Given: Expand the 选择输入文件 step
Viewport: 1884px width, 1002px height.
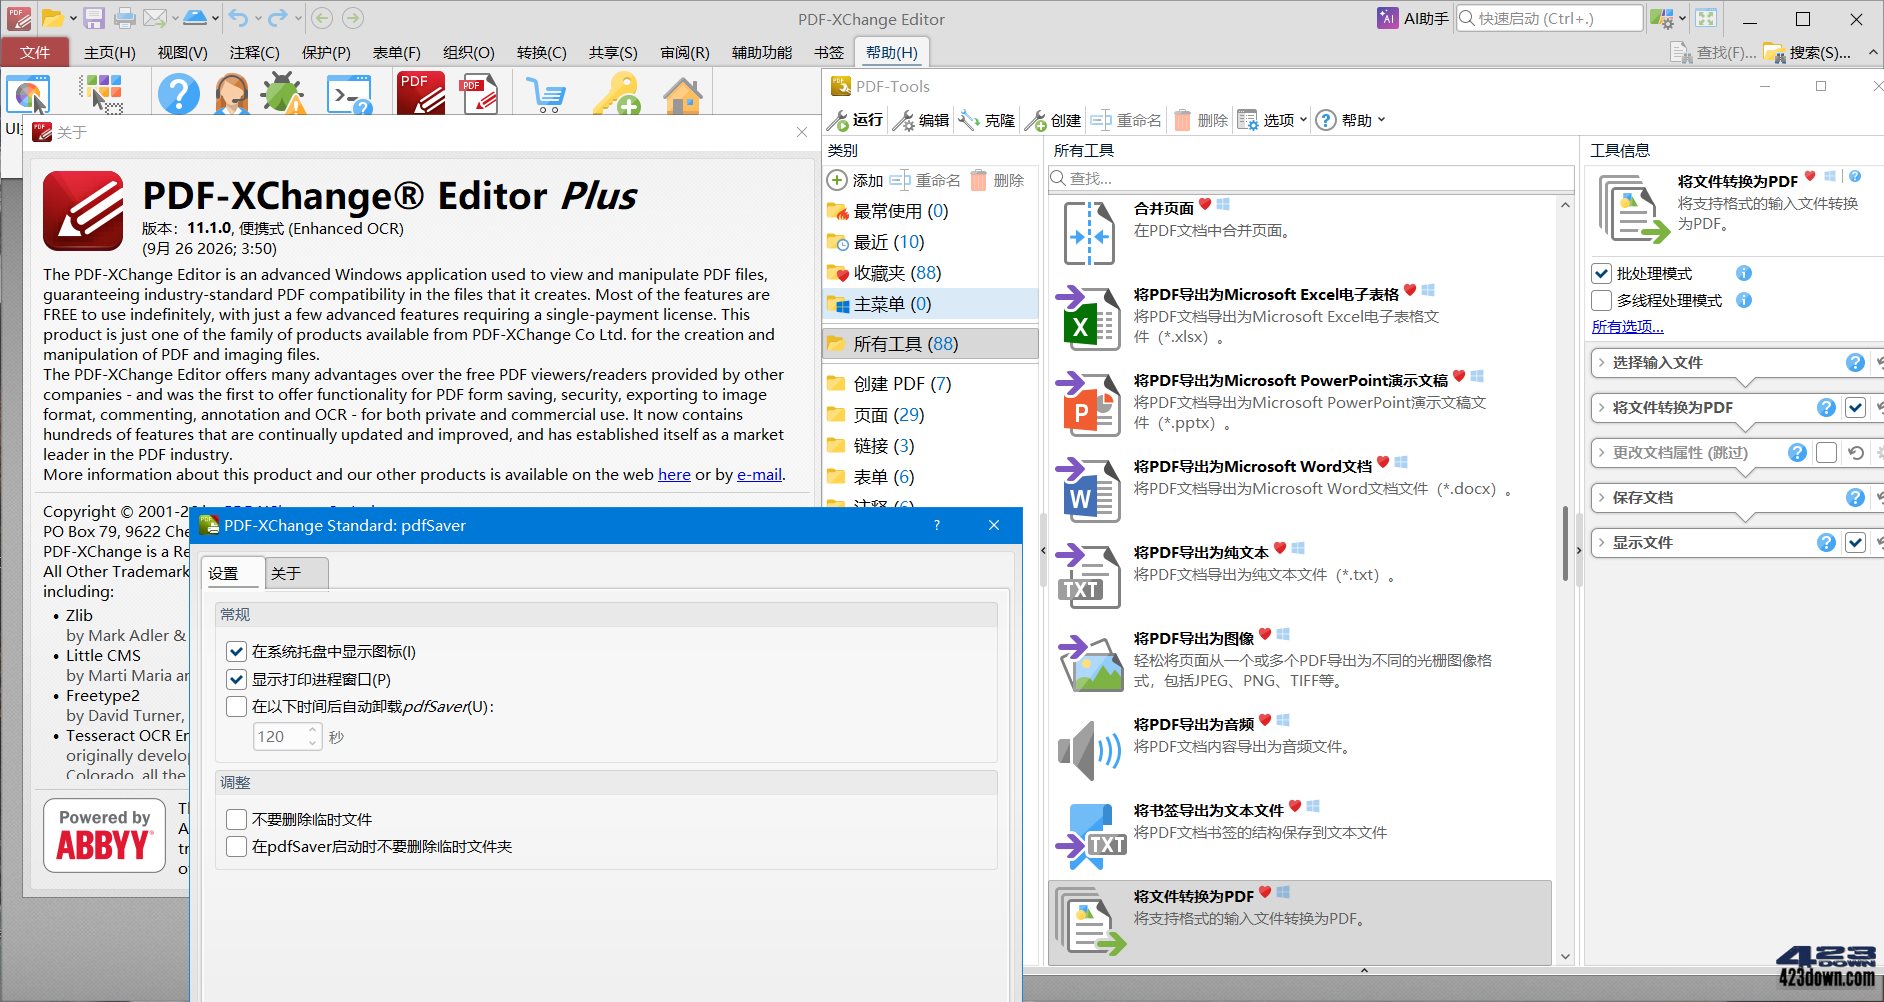Looking at the screenshot, I should 1601,362.
